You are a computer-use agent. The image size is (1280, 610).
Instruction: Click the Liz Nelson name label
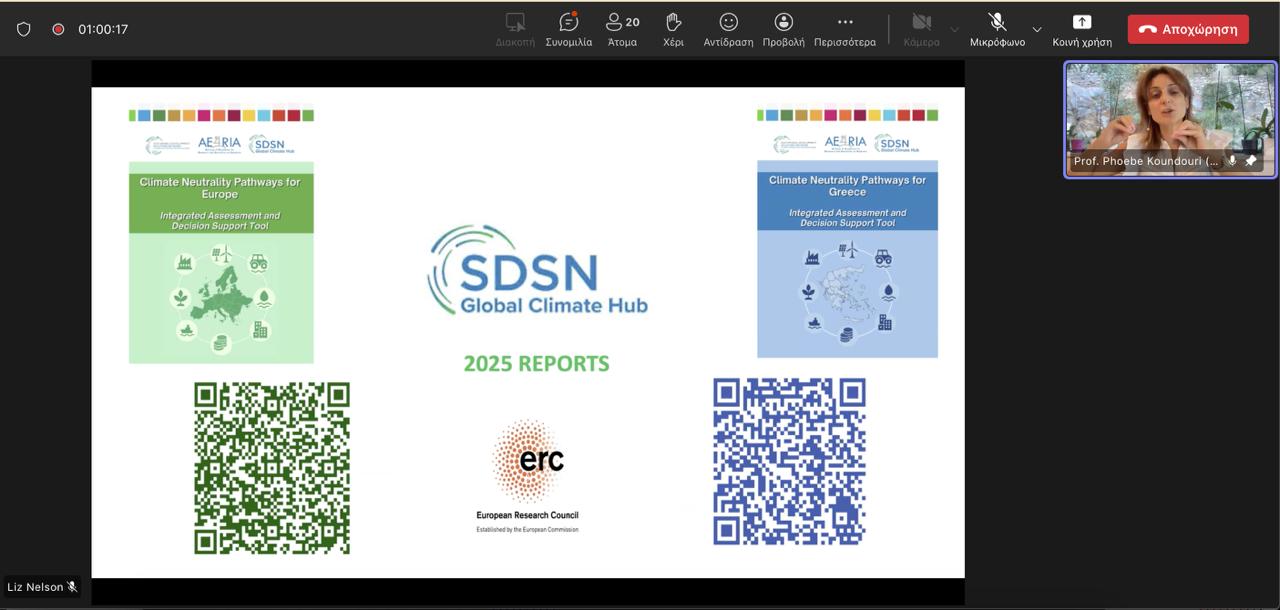point(36,587)
